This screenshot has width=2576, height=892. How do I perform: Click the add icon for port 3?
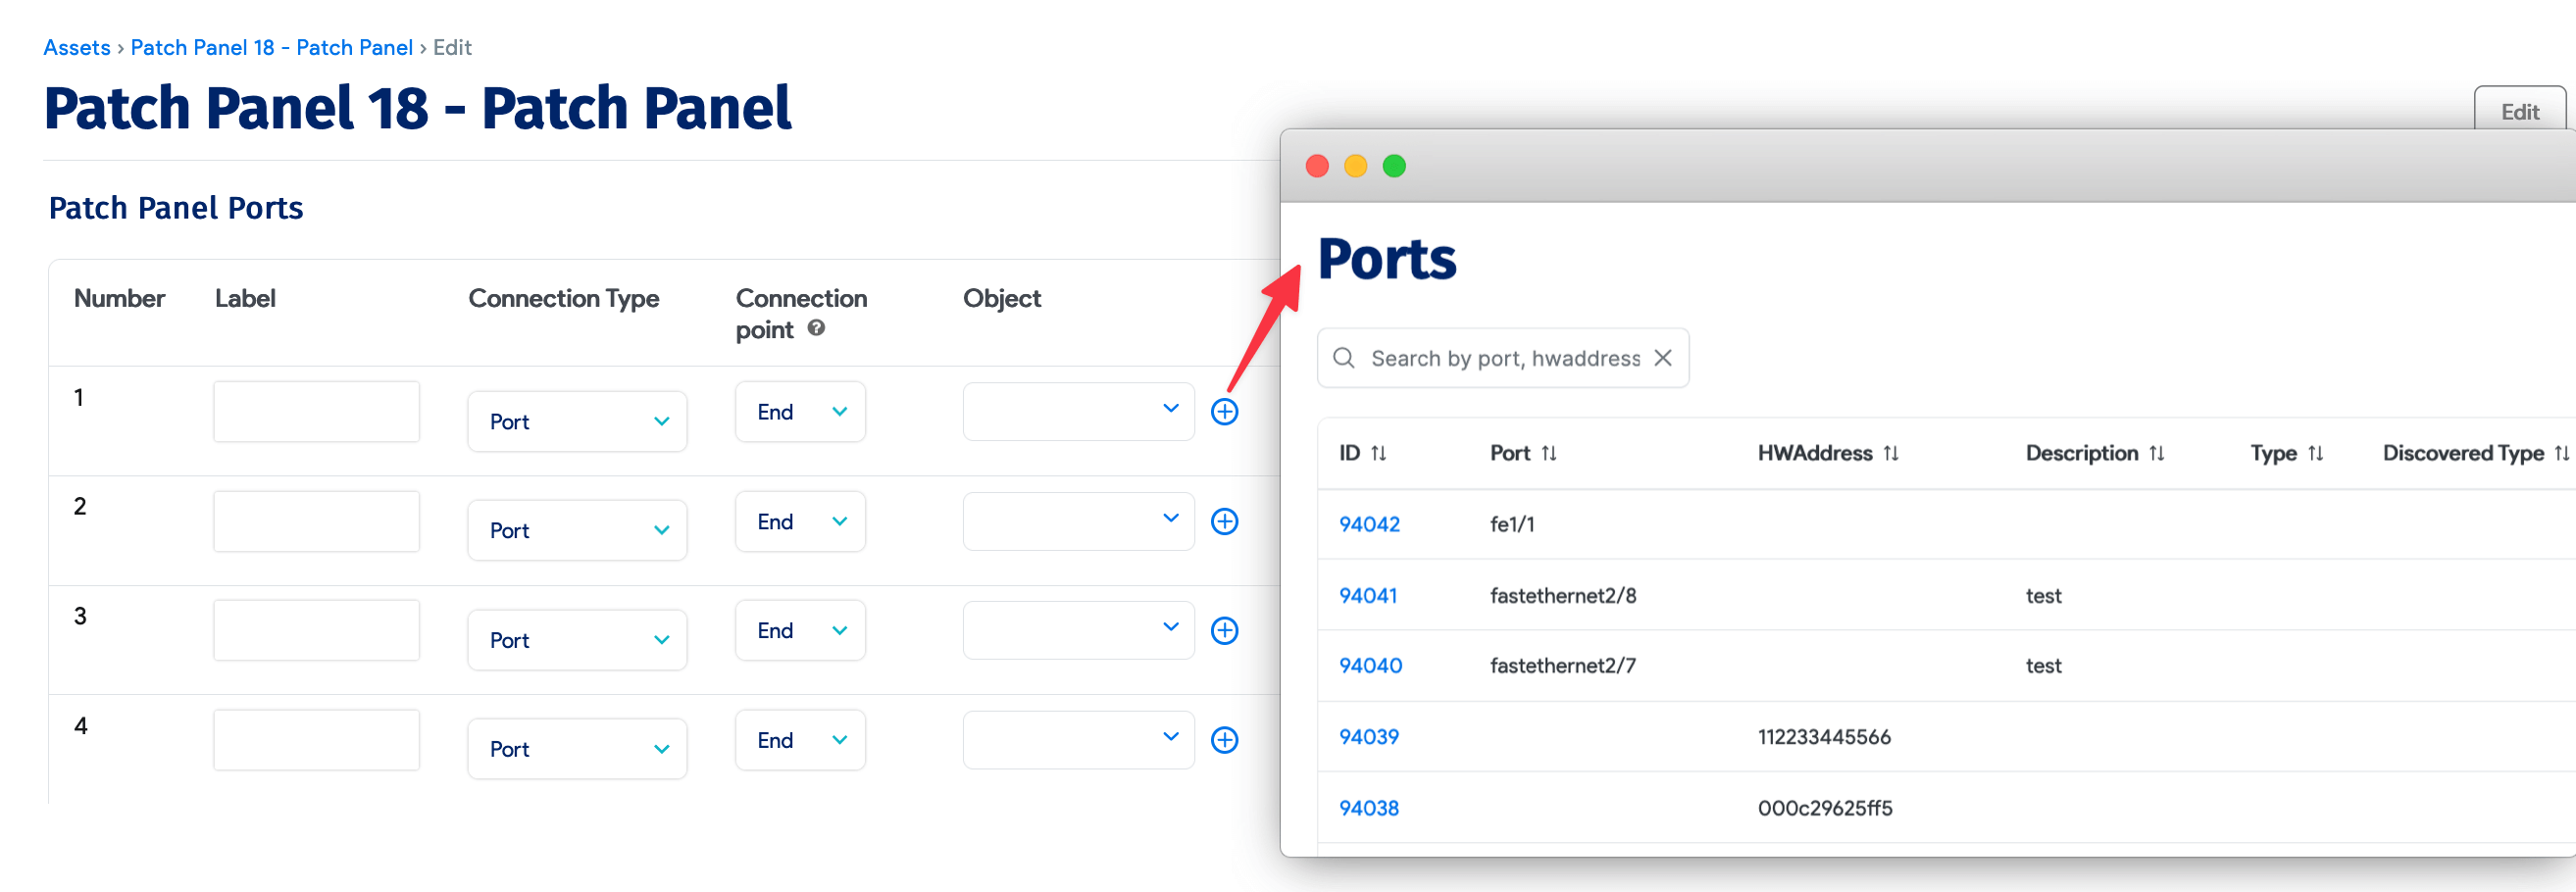coord(1225,630)
